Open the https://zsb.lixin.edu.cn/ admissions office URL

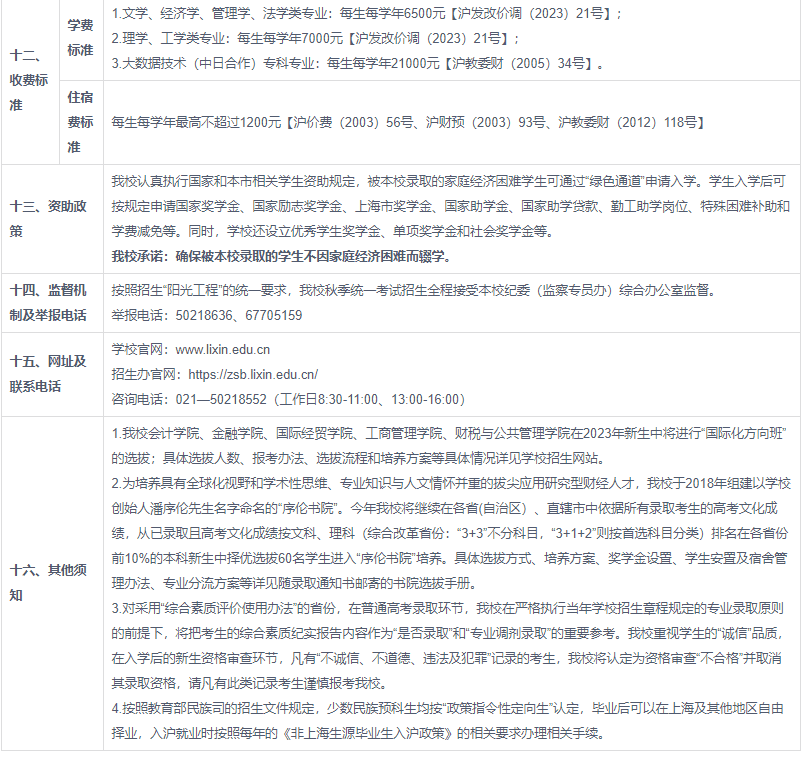point(252,374)
